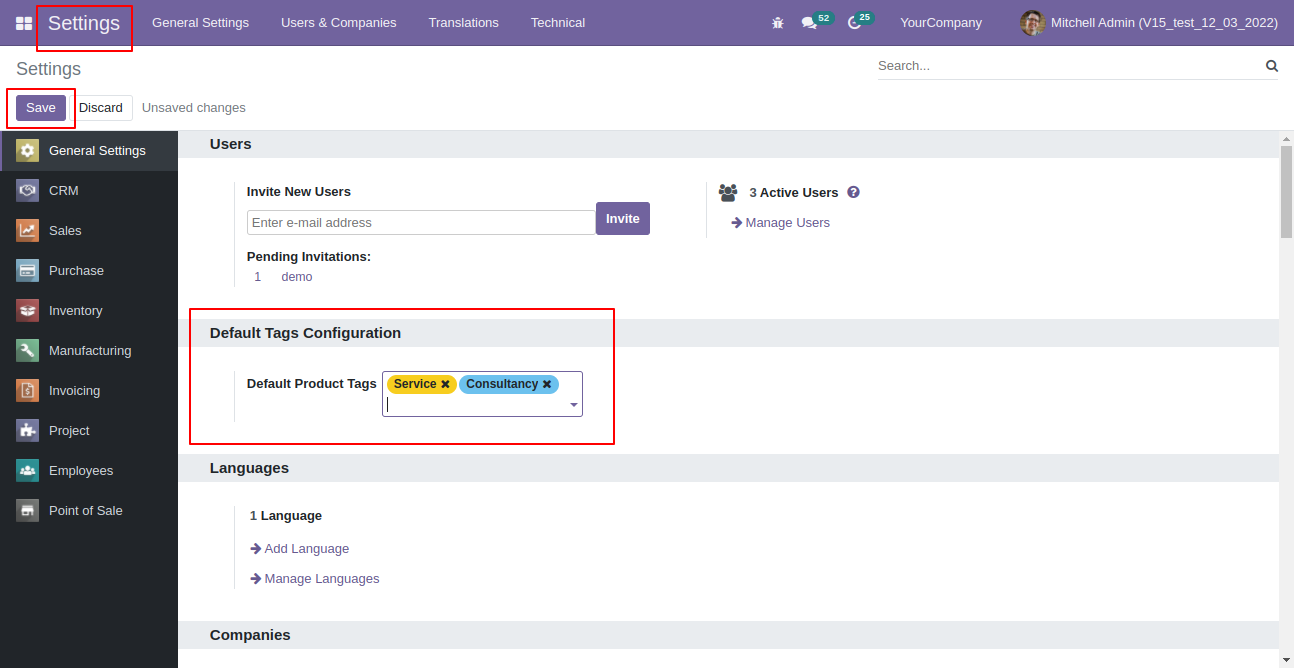Save the settings changes

click(41, 108)
